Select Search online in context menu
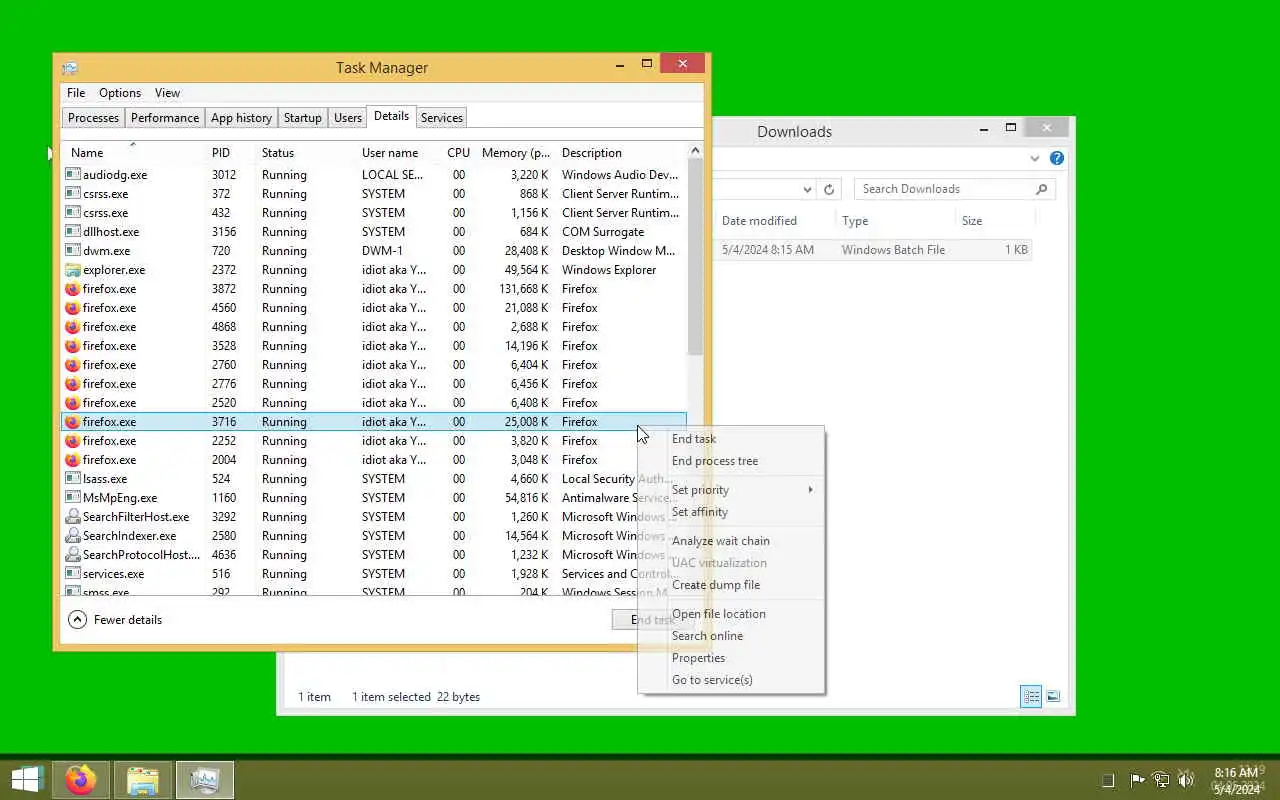The width and height of the screenshot is (1280, 800). coord(731,636)
